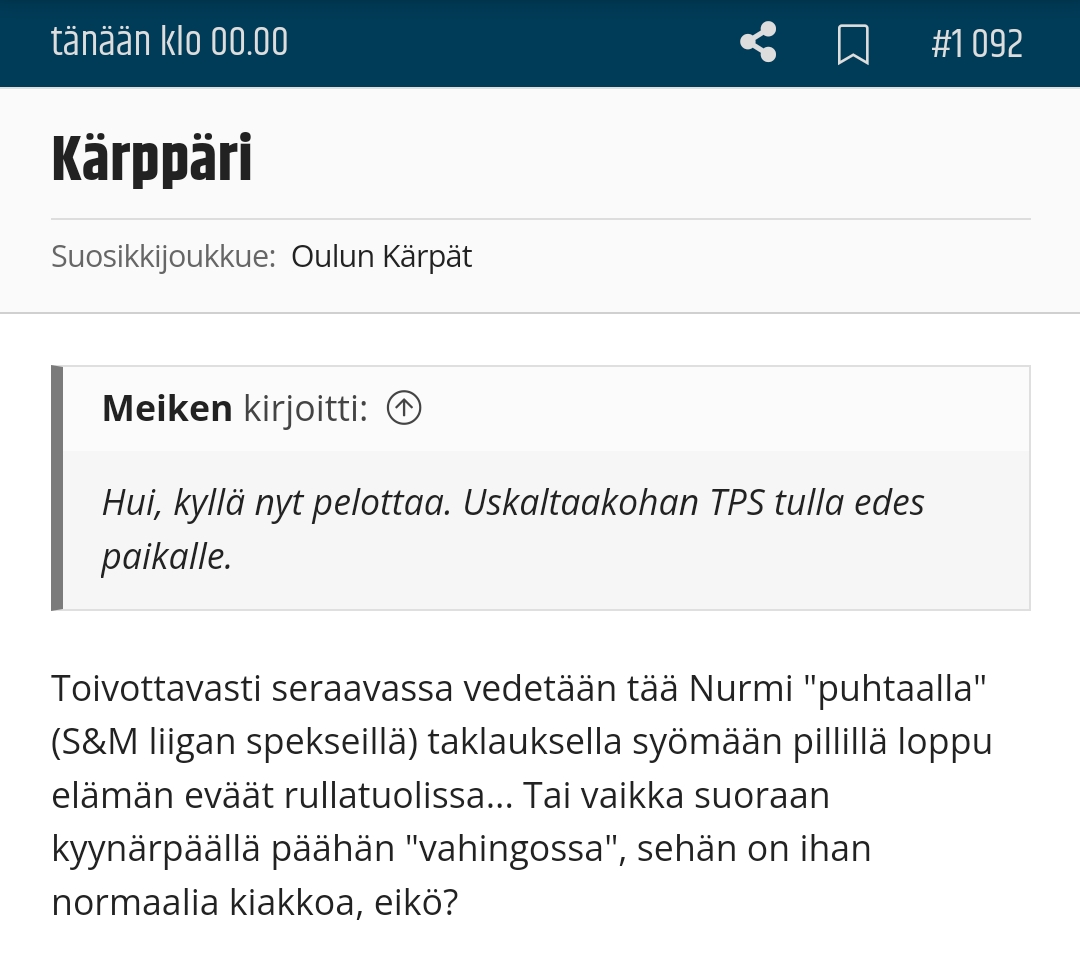Image resolution: width=1080 pixels, height=979 pixels.
Task: Click the share icon in the post header
Action: [758, 43]
